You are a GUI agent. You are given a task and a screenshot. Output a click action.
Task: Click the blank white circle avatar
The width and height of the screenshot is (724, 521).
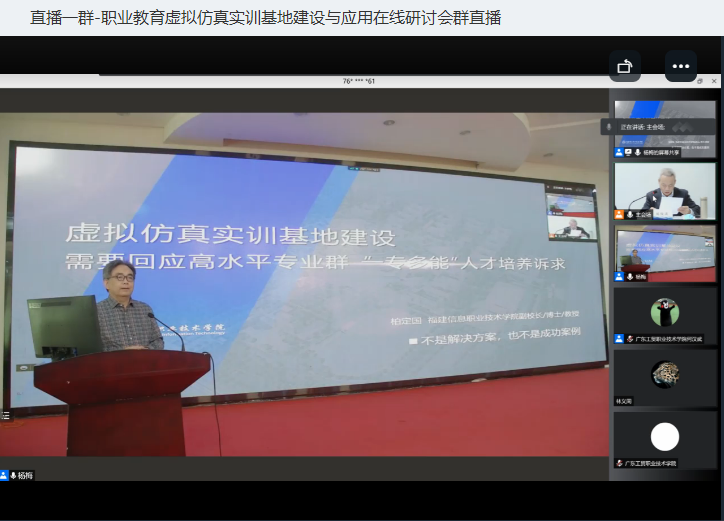(664, 437)
